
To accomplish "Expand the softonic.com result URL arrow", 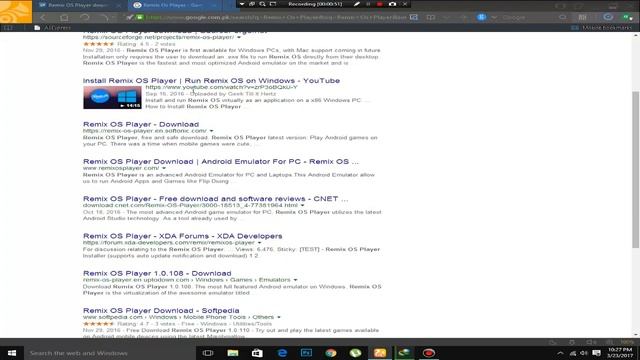I will [211, 131].
